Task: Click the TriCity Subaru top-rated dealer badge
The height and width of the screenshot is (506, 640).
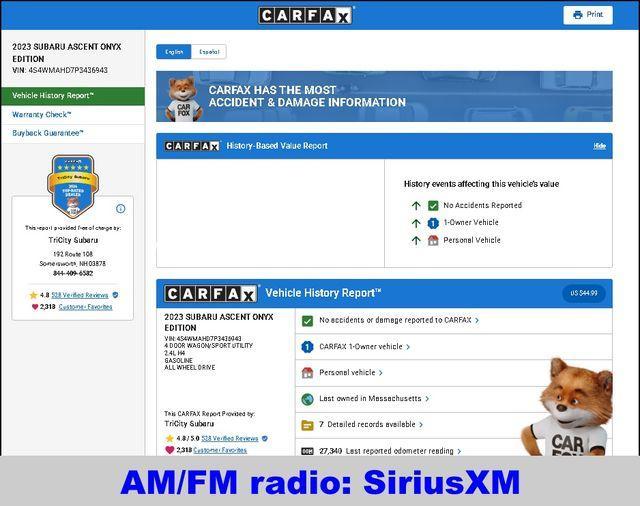Action: click(x=73, y=186)
